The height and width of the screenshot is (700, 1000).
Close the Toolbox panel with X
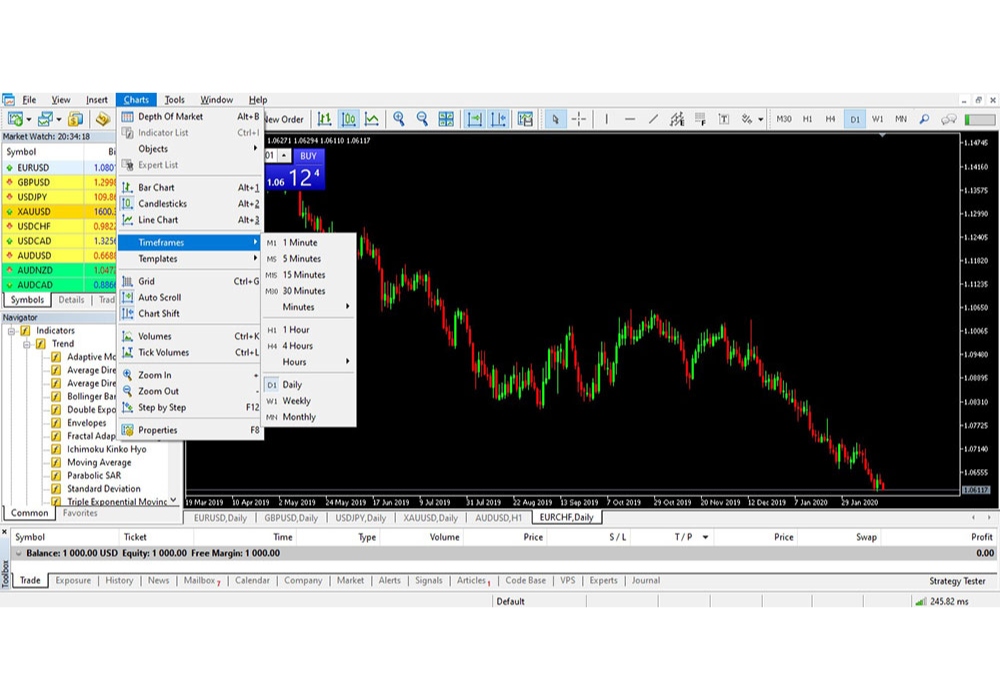coord(4,531)
